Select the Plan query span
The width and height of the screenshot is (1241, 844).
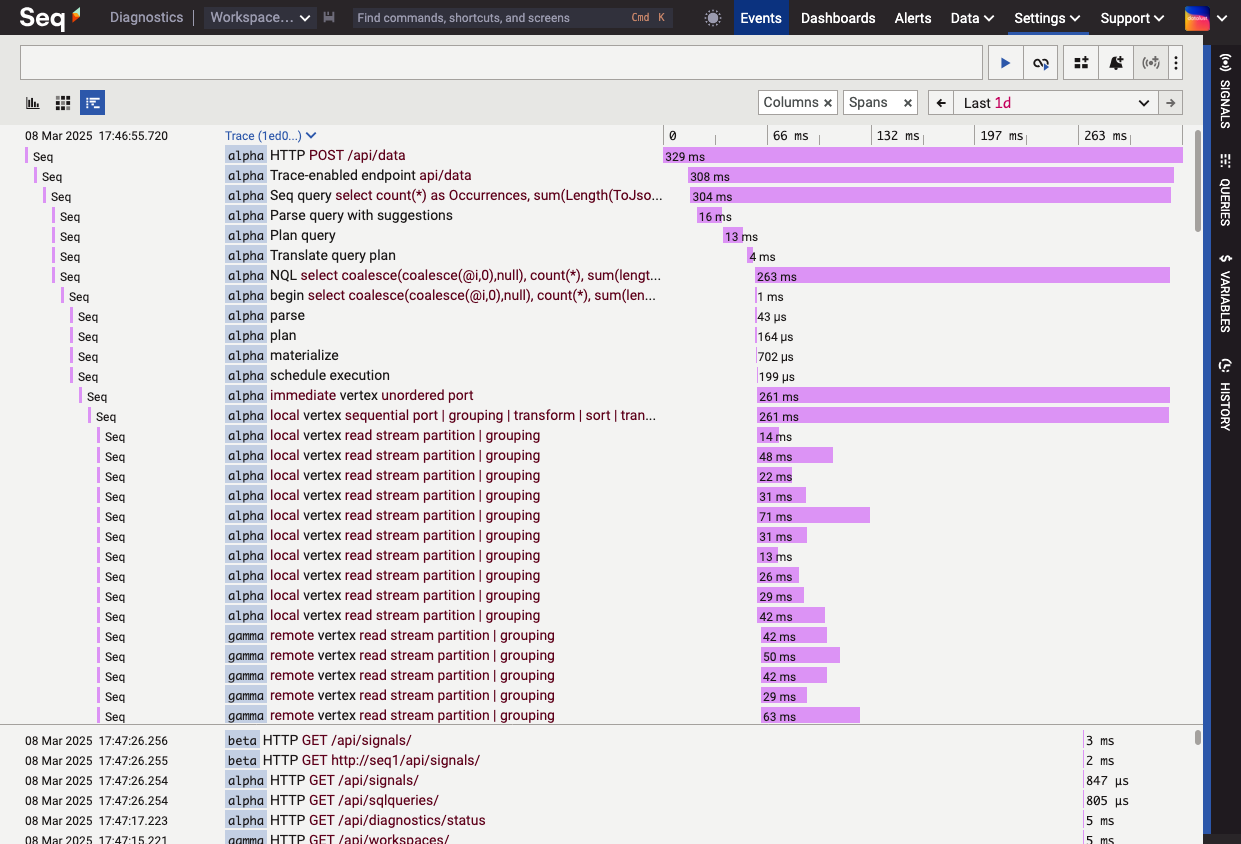[303, 236]
